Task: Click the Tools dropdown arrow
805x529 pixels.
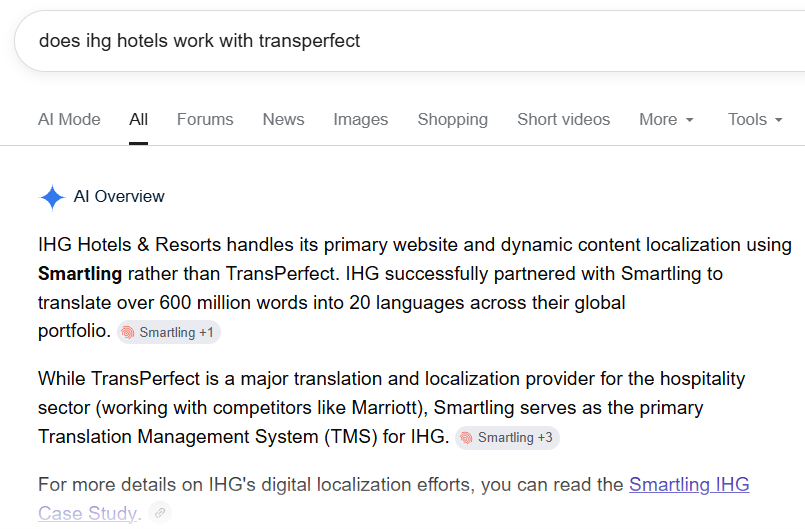Action: pos(778,120)
